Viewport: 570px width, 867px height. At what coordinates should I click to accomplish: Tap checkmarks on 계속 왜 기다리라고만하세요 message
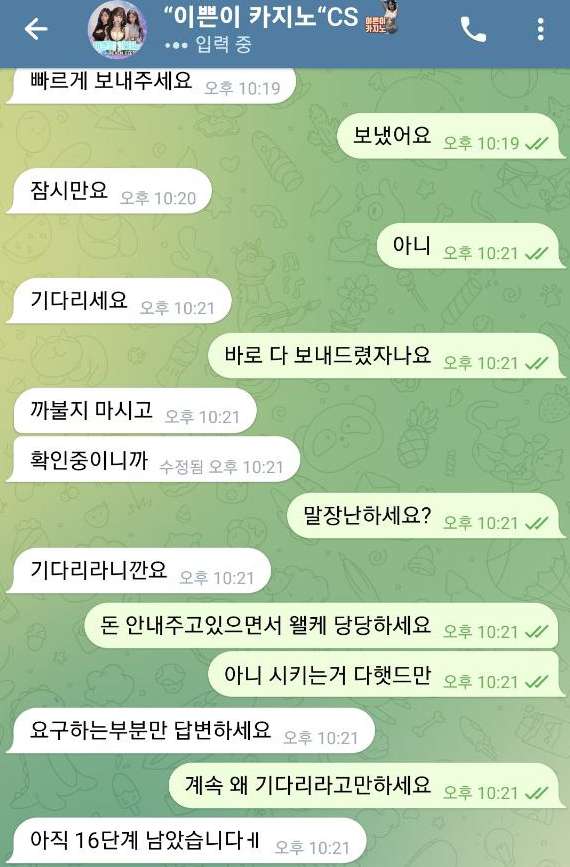[536, 793]
